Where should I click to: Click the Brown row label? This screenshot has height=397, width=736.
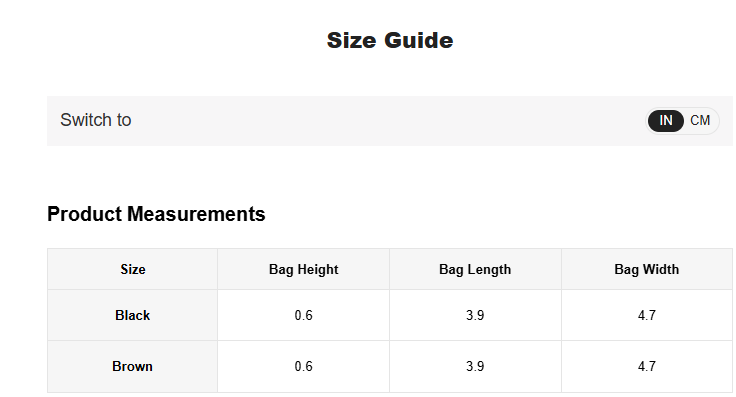(x=132, y=366)
